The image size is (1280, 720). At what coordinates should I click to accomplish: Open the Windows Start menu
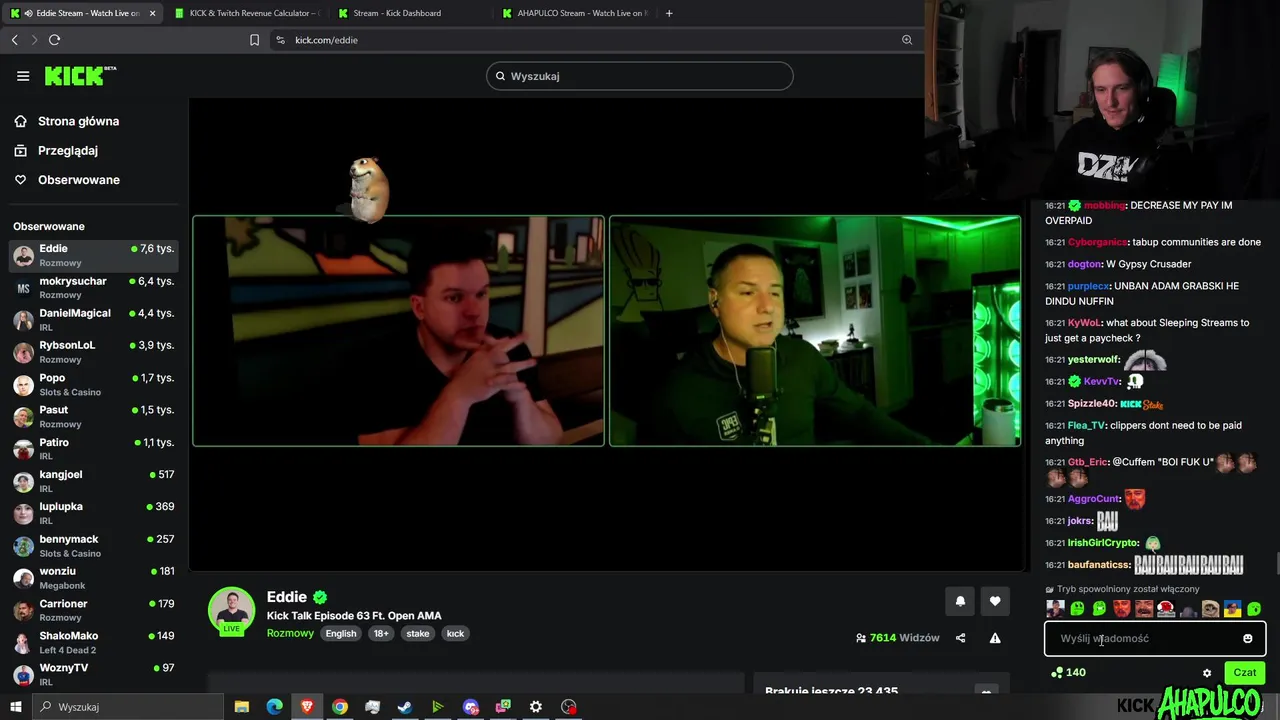(15, 707)
